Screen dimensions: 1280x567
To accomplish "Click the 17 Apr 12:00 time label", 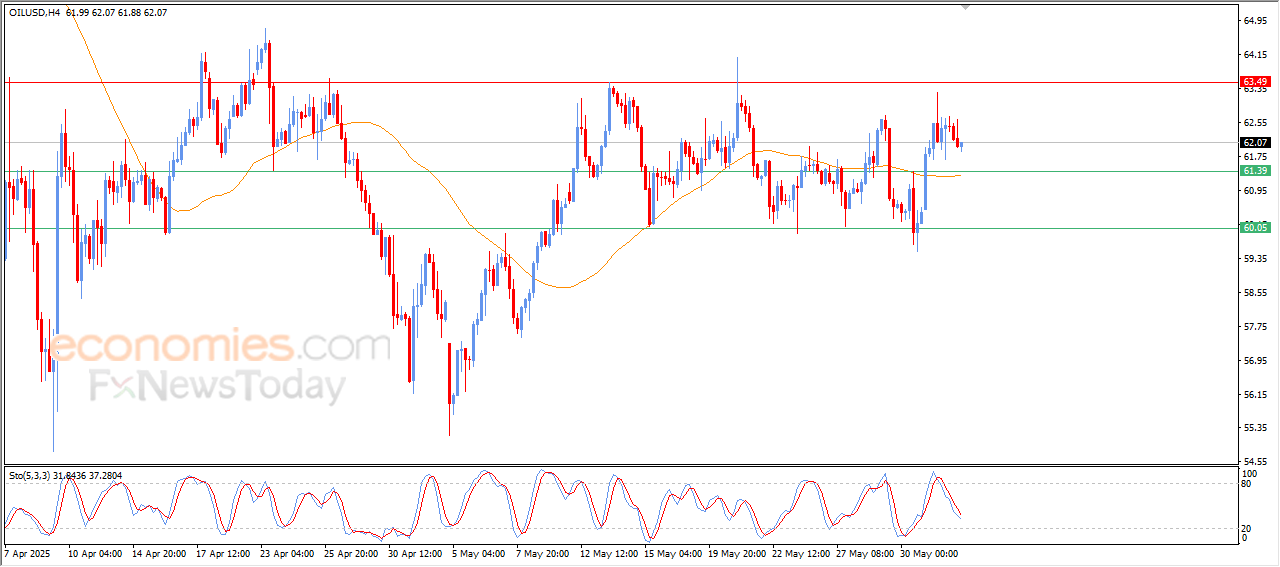I will (x=224, y=553).
